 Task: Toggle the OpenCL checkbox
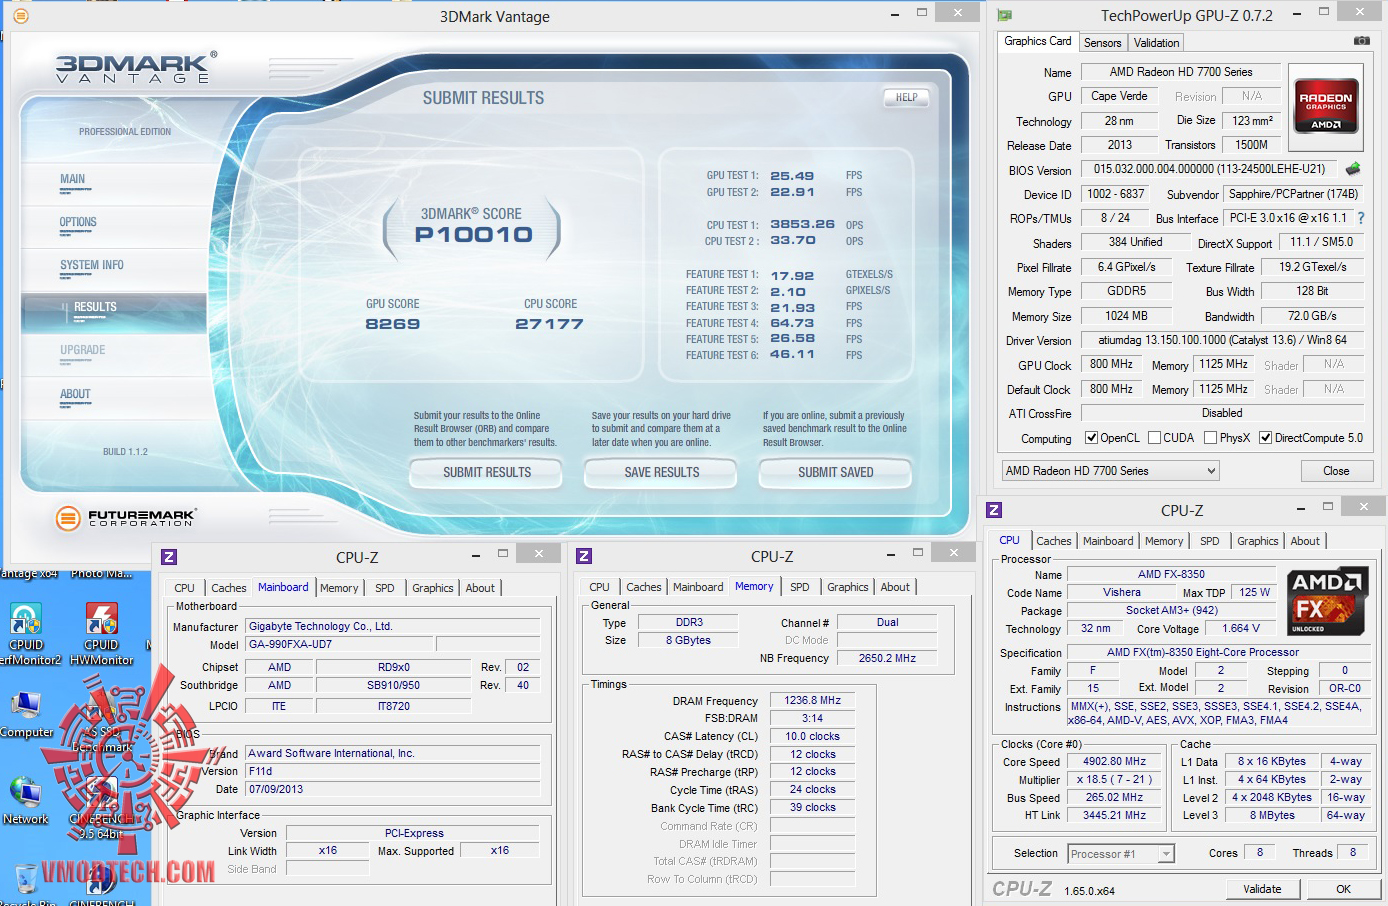[x=1092, y=438]
